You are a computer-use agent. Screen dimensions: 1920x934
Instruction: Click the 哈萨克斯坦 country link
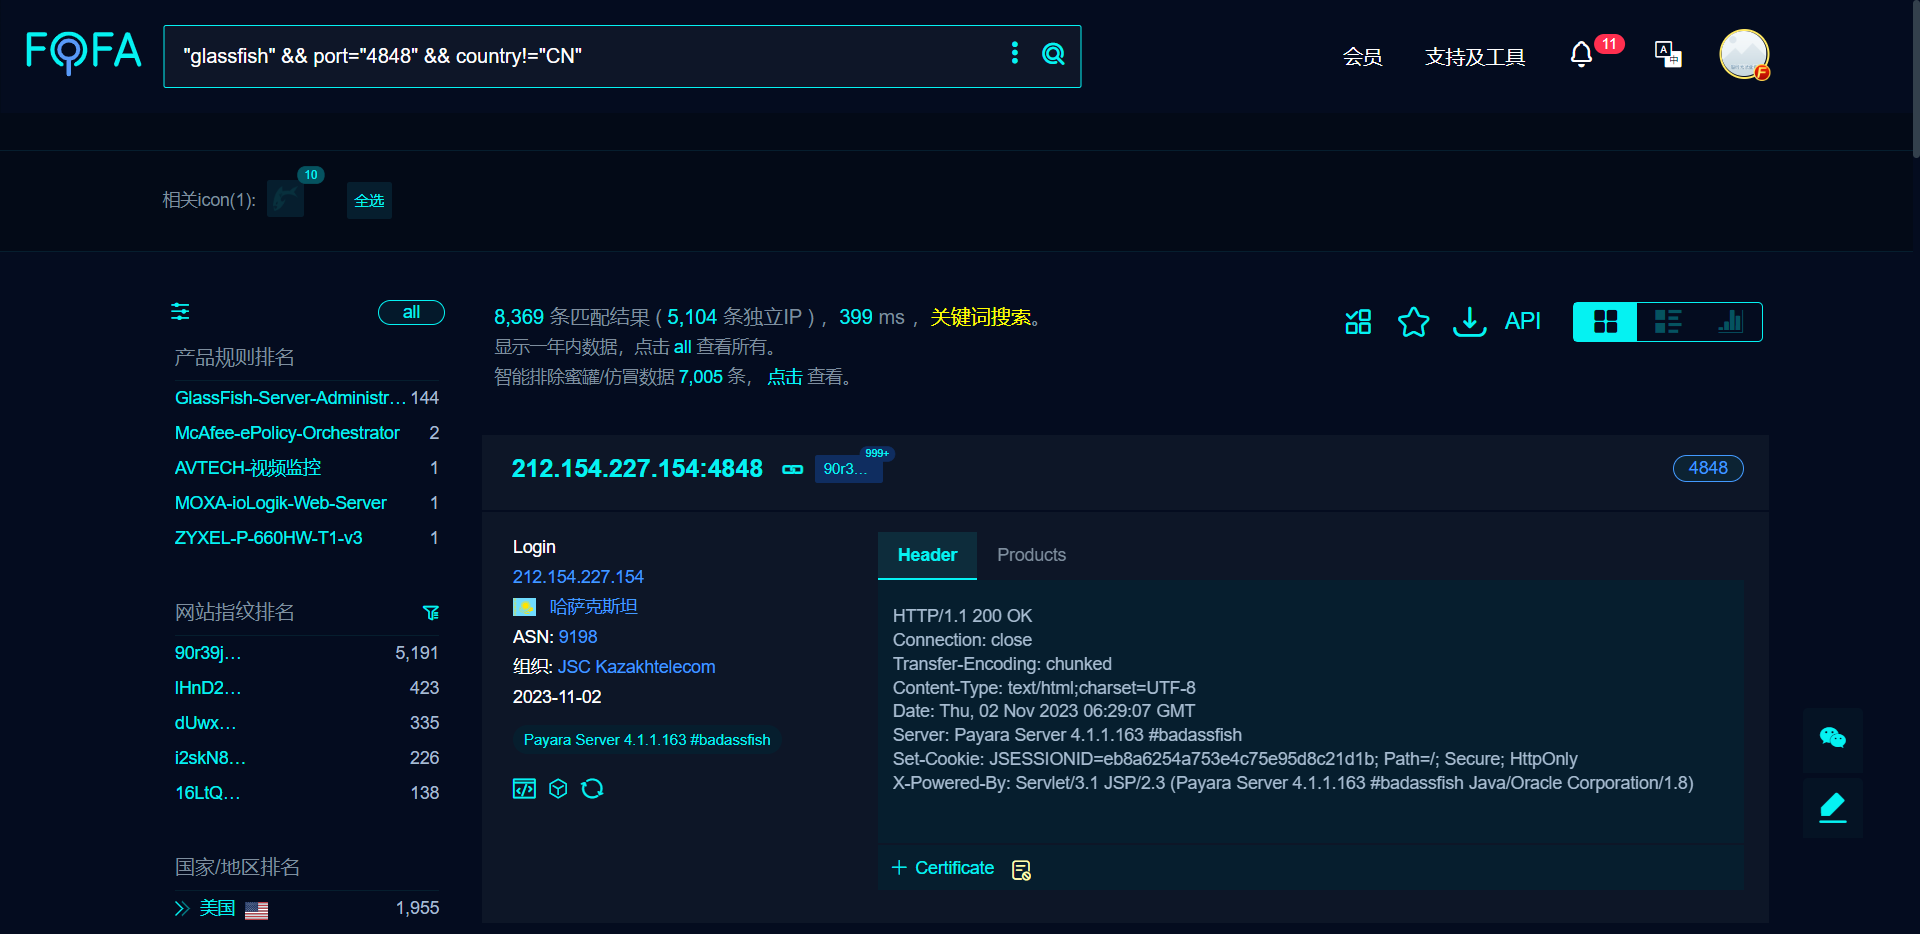(593, 607)
